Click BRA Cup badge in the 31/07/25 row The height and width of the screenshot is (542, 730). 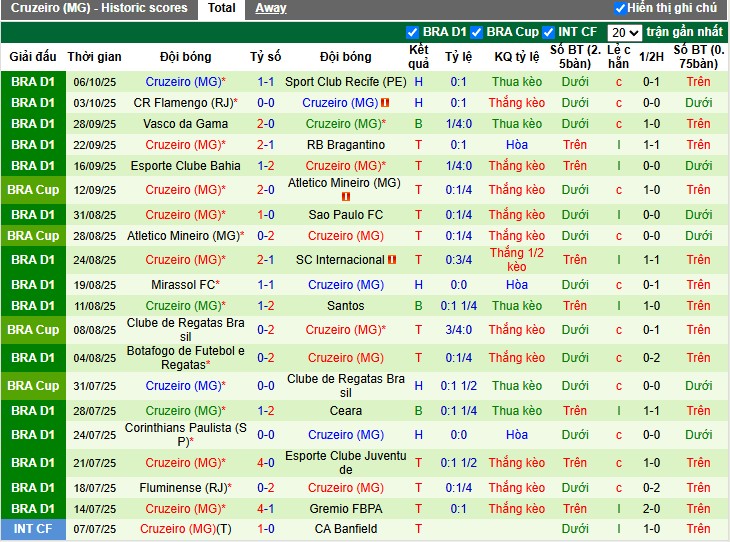[x=33, y=386]
